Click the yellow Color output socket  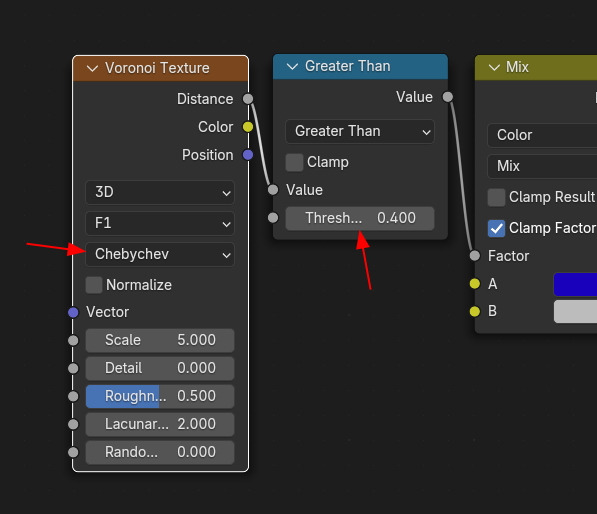(x=248, y=127)
